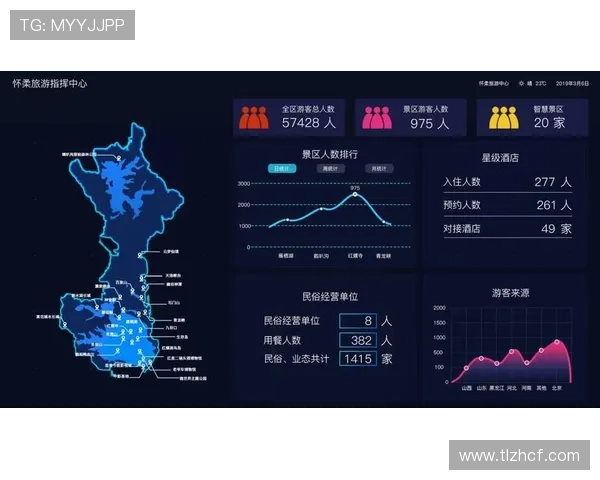The height and width of the screenshot is (480, 600).
Task: Click the 景区游客人数 975 card
Action: 410,118
